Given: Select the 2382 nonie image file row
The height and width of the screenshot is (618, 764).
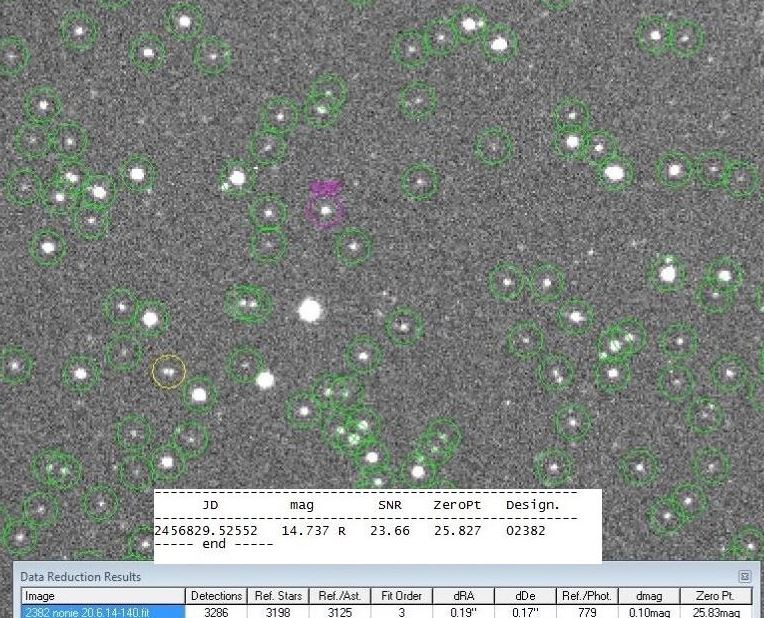Looking at the screenshot, I should 102,611.
